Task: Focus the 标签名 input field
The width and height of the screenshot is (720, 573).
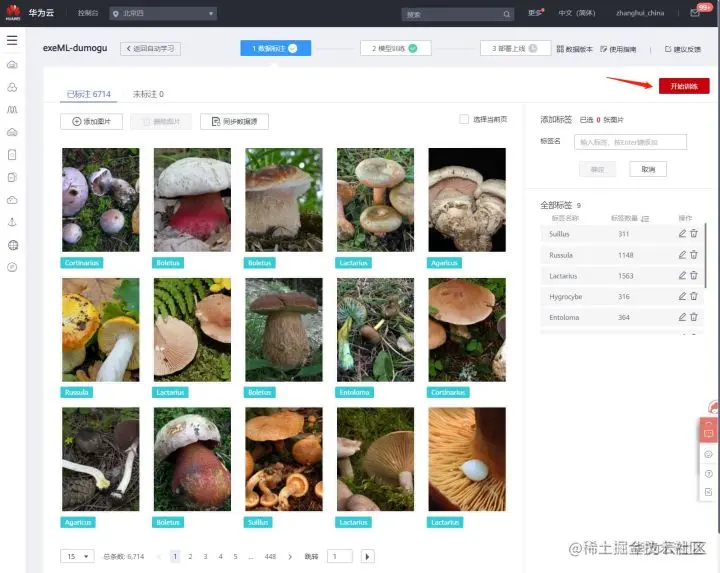Action: pyautogui.click(x=630, y=142)
